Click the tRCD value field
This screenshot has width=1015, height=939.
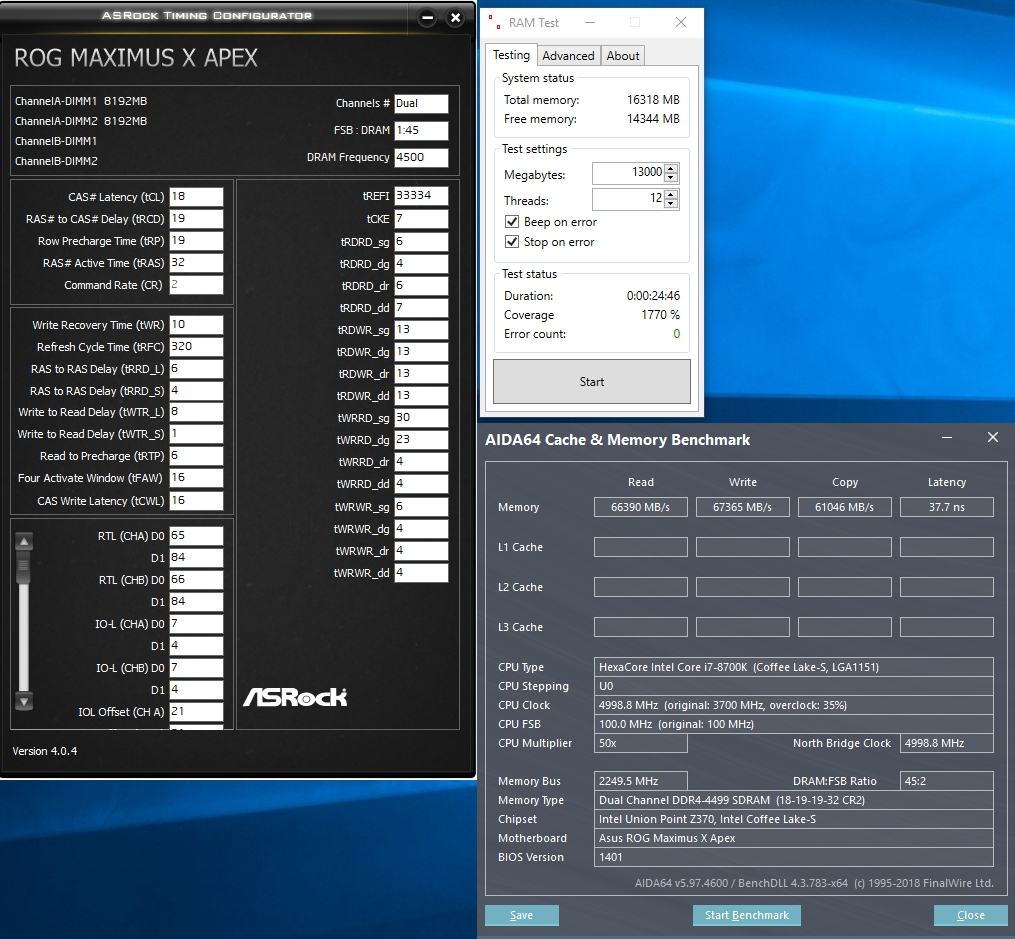click(196, 219)
